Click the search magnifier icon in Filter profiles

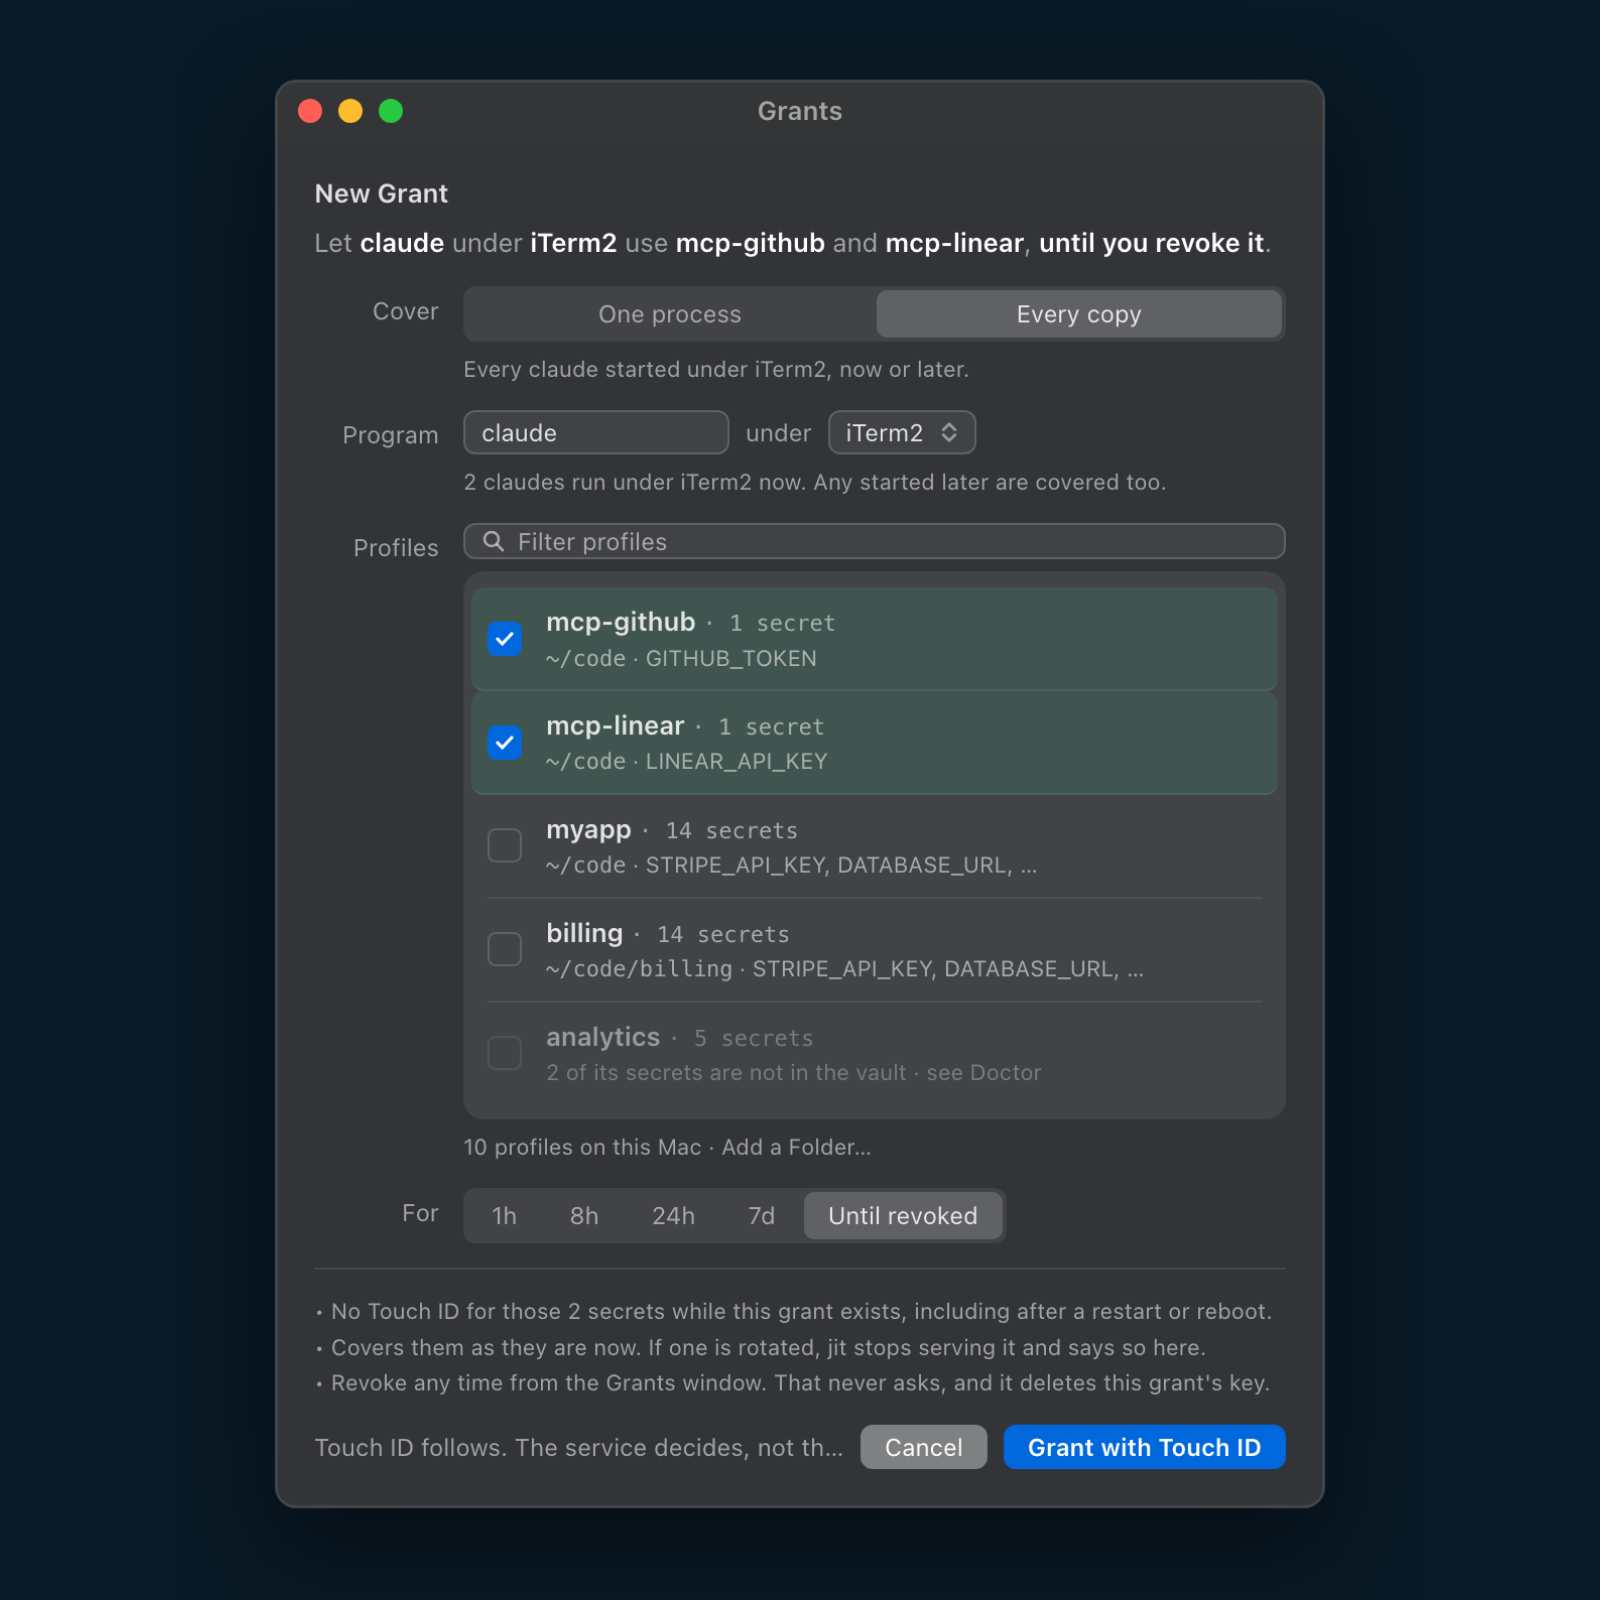point(493,541)
